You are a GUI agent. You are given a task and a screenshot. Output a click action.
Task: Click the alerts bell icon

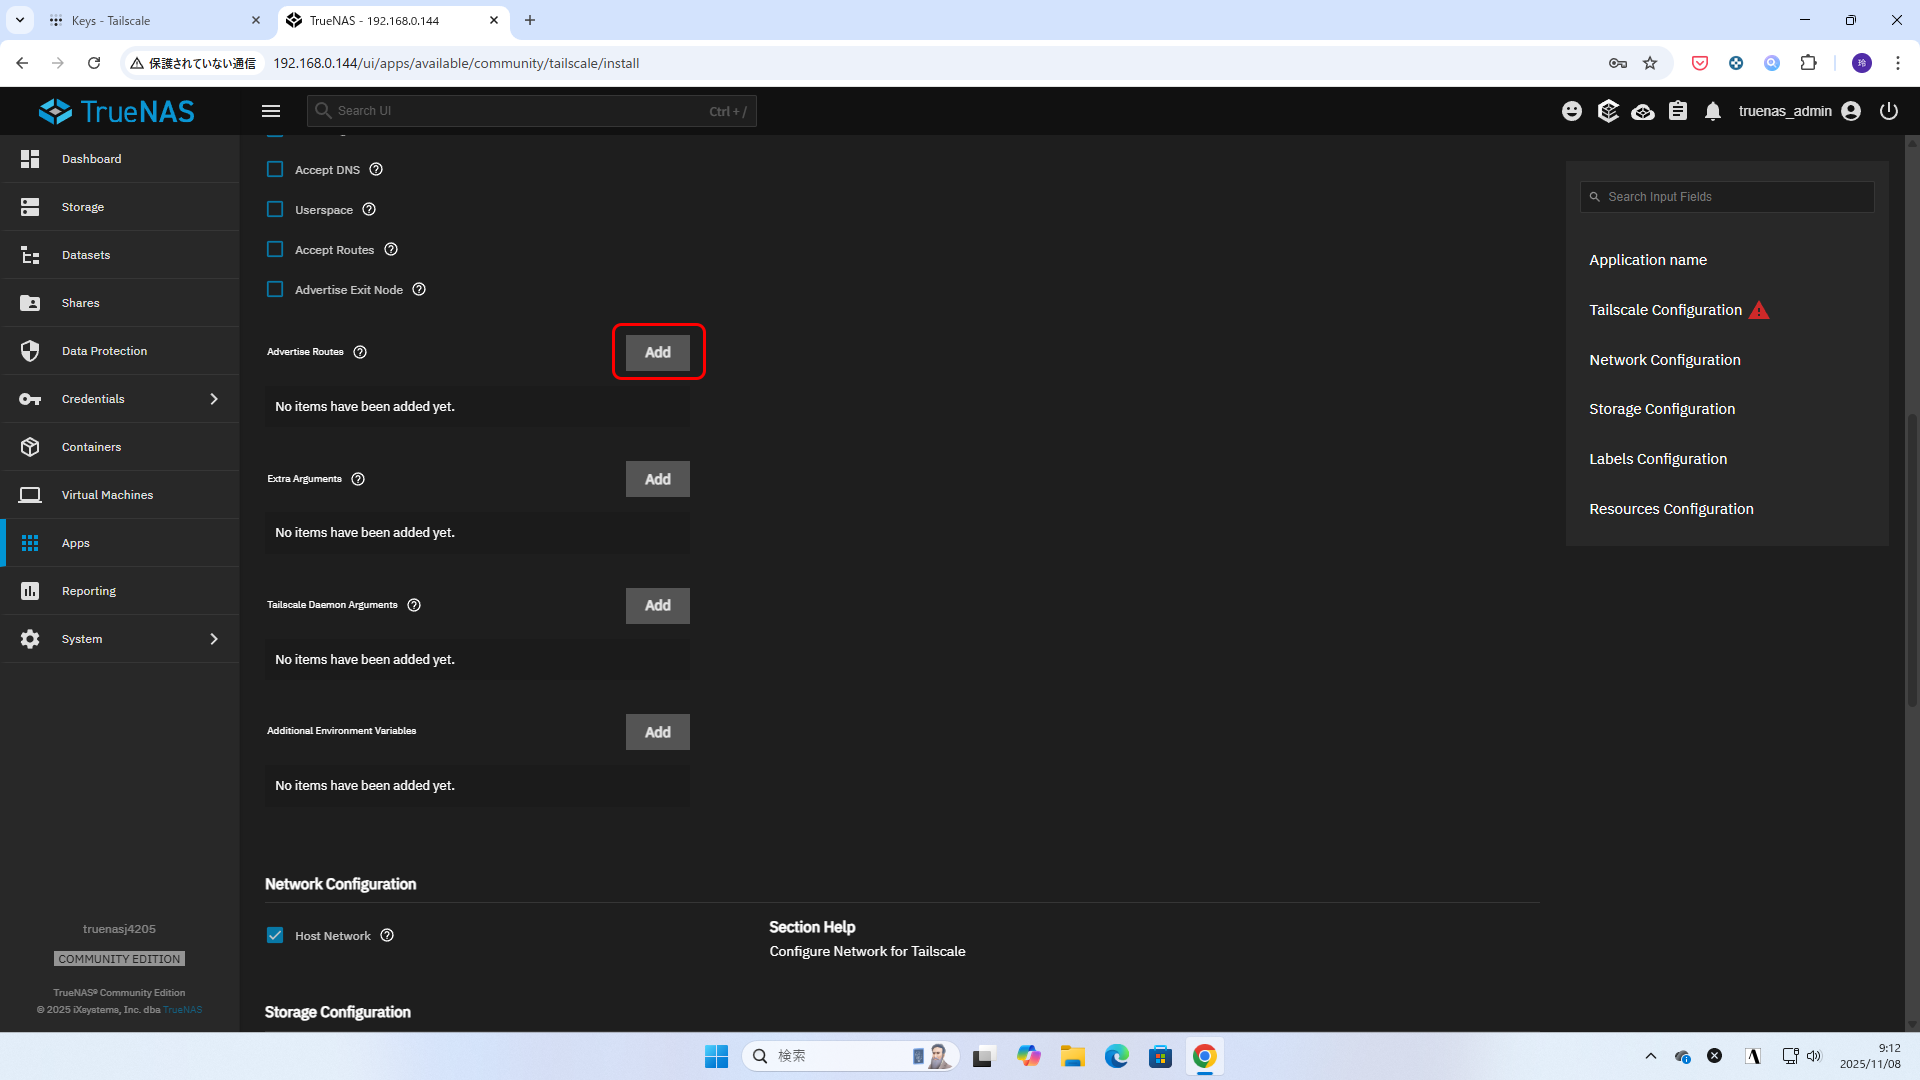(1713, 111)
